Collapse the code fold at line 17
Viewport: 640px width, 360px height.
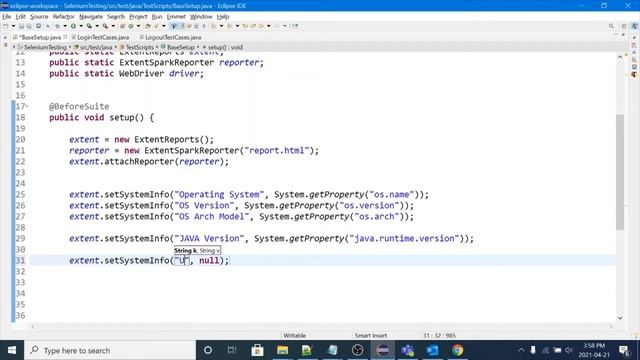tap(27, 107)
